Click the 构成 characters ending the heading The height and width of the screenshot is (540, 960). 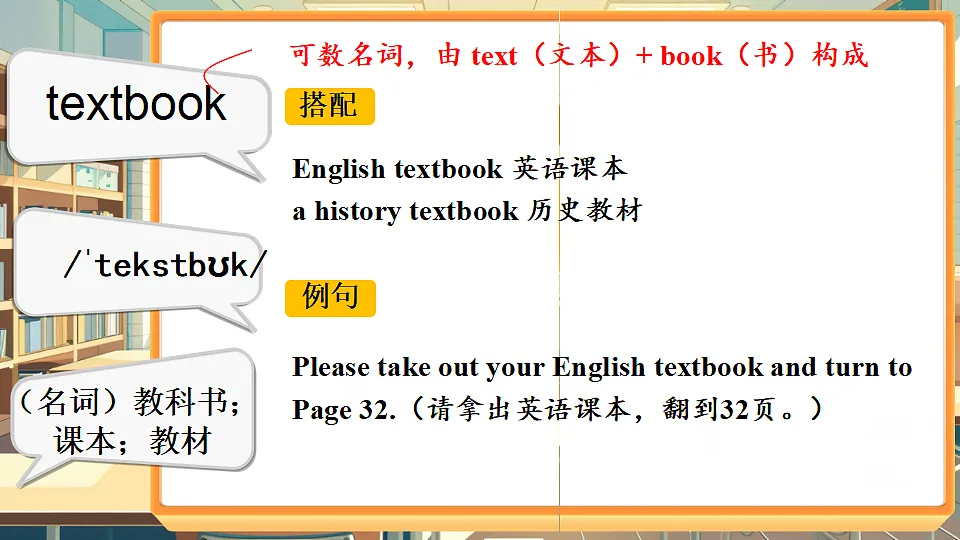(840, 55)
